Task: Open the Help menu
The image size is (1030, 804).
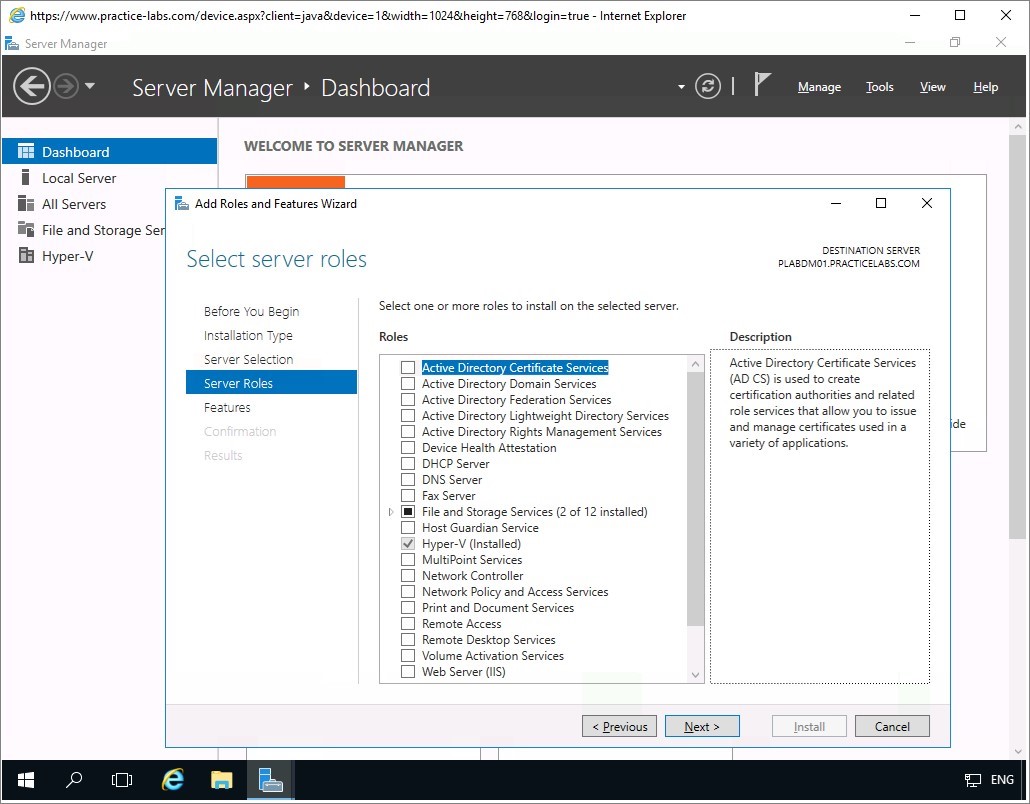Action: 985,87
